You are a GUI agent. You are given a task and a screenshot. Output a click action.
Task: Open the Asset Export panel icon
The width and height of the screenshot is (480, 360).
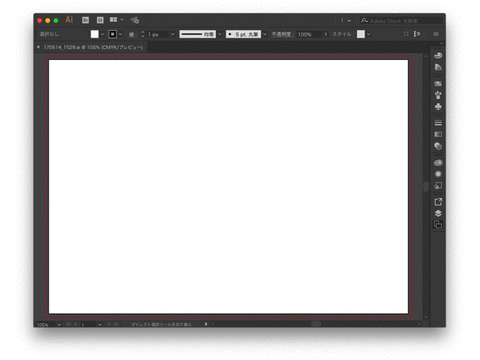click(x=438, y=202)
